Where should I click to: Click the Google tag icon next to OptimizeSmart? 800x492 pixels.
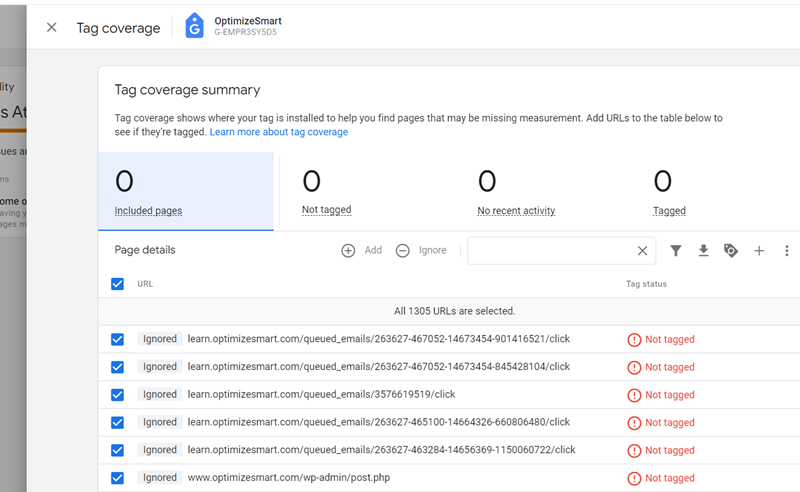coord(194,26)
